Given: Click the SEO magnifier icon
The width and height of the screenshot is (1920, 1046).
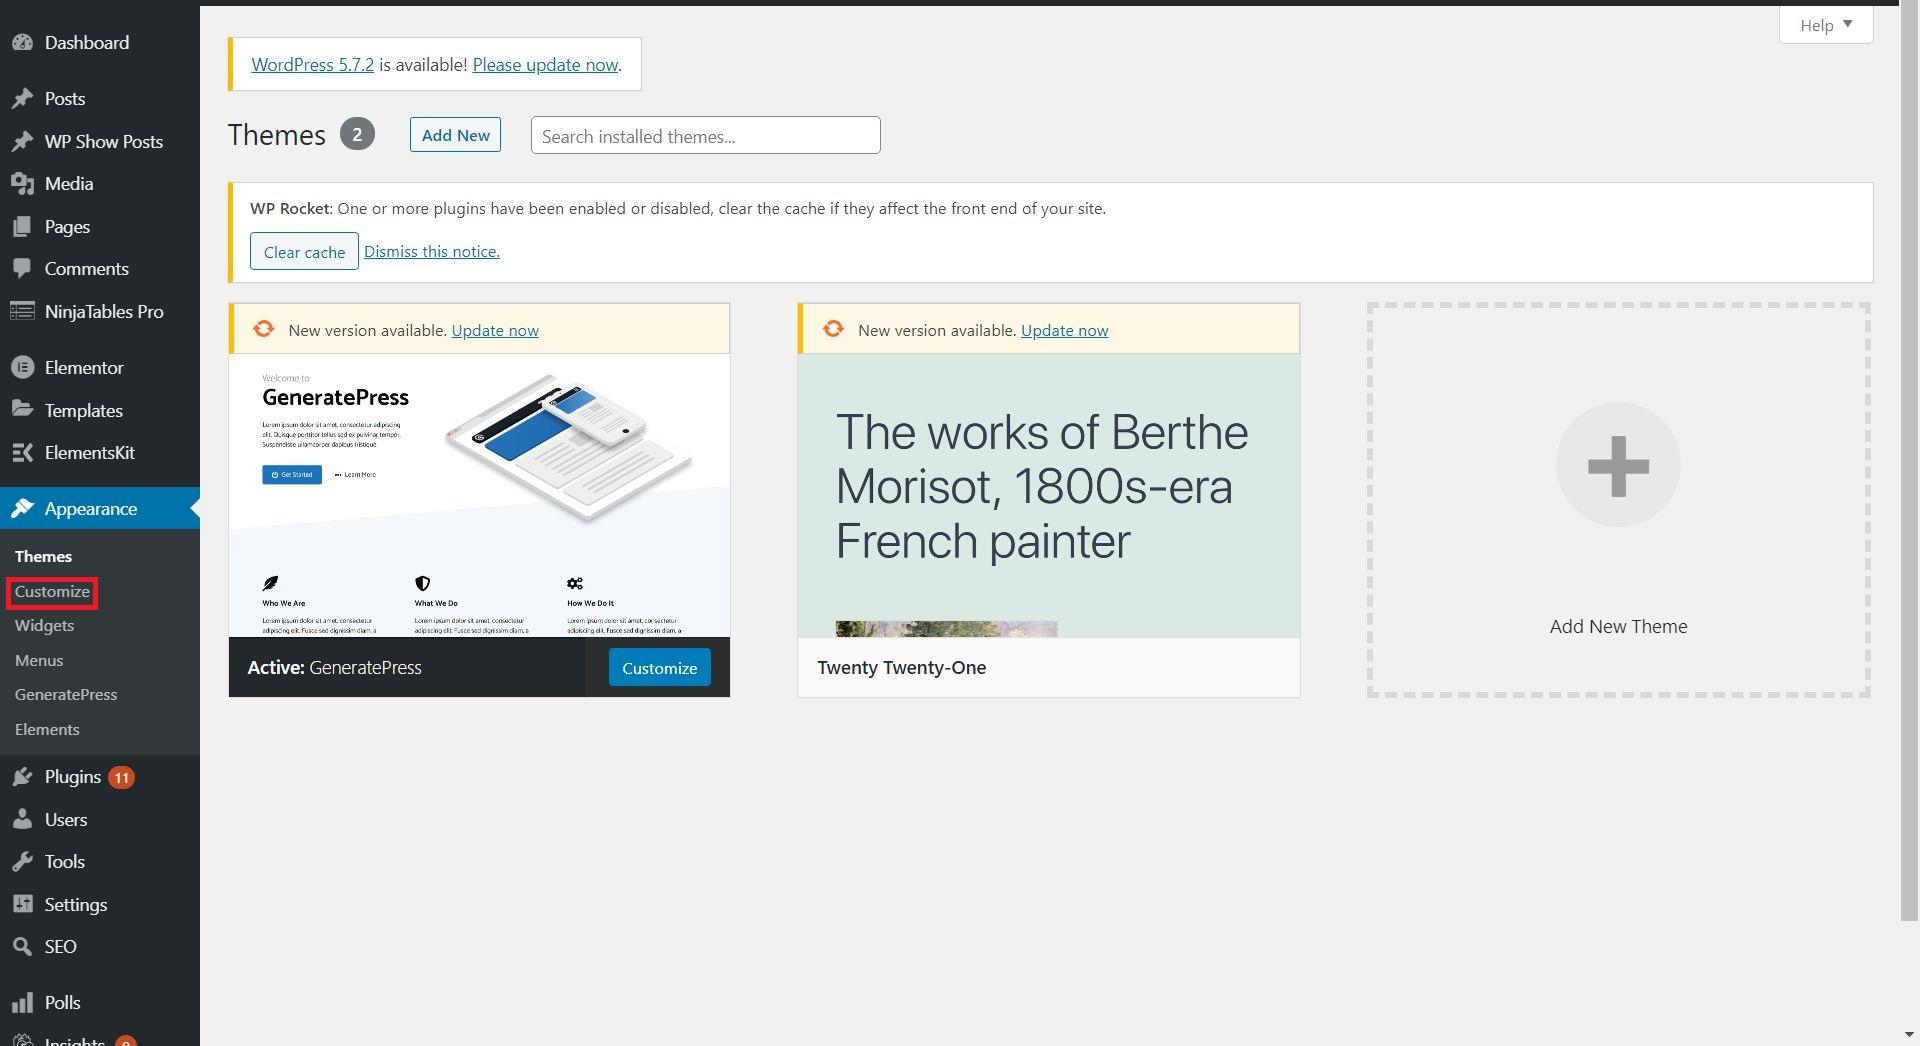Looking at the screenshot, I should coord(22,947).
